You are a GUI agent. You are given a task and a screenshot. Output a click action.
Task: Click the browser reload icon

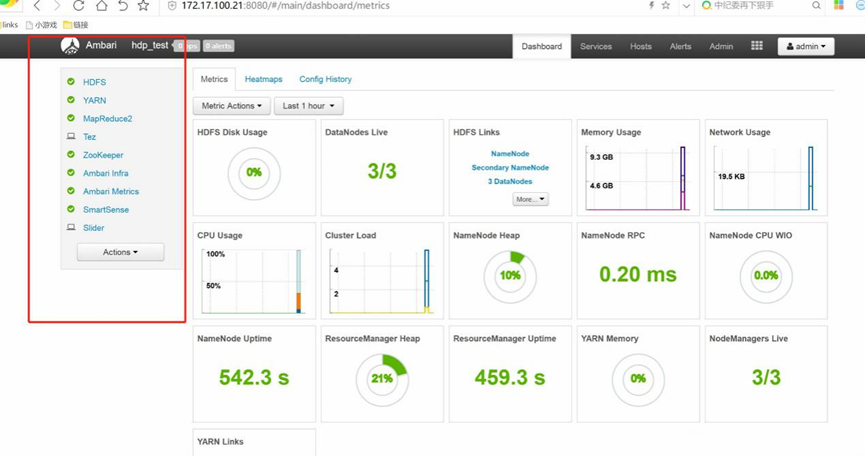click(x=78, y=6)
